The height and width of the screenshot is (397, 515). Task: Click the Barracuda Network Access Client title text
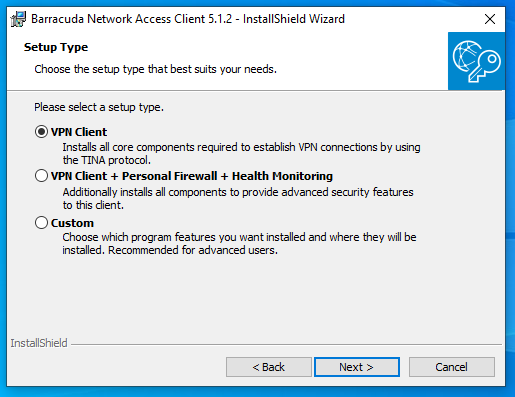pos(188,19)
